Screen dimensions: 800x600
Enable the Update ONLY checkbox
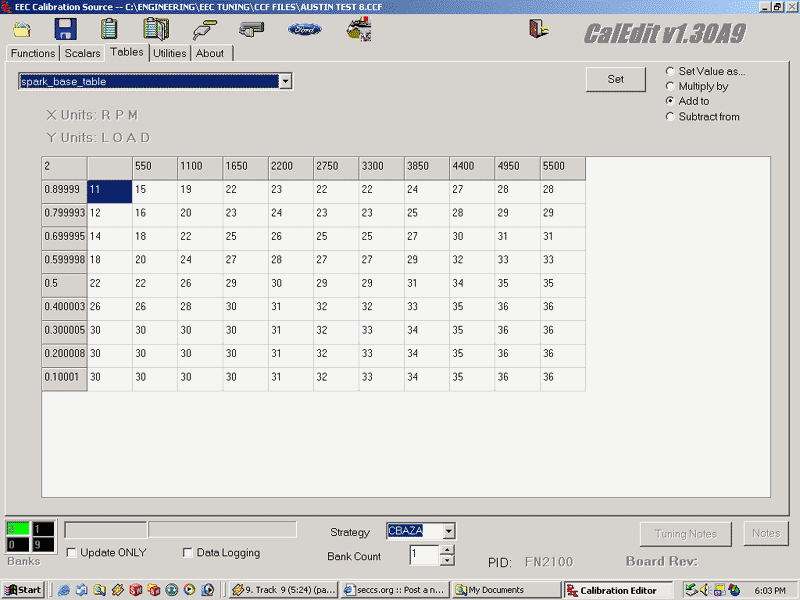[x=72, y=553]
